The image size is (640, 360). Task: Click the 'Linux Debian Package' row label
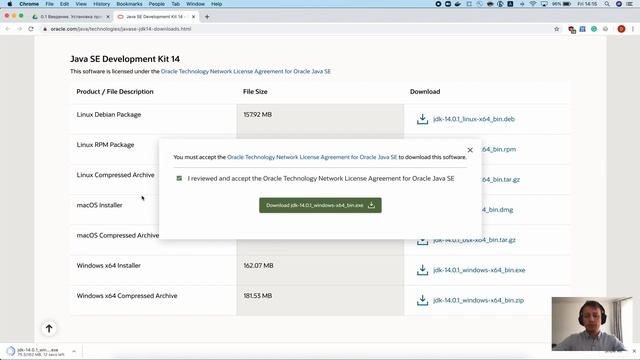(x=109, y=115)
